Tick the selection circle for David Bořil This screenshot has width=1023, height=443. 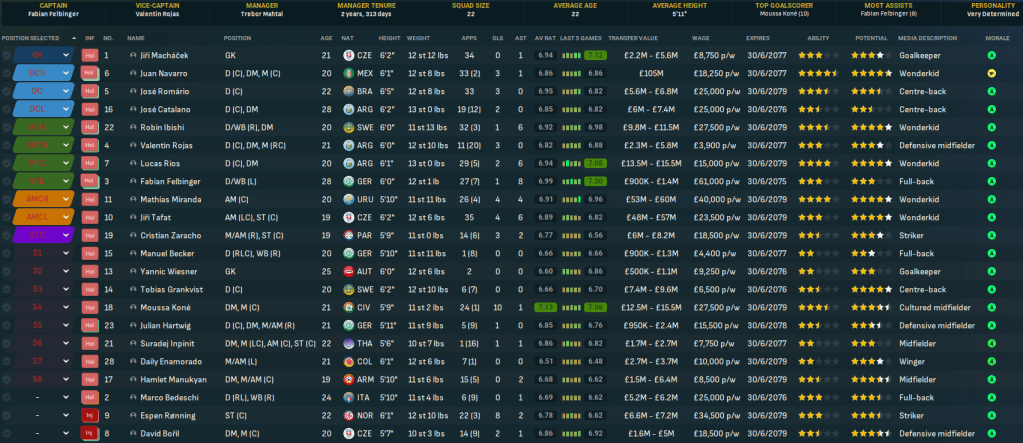click(7, 432)
